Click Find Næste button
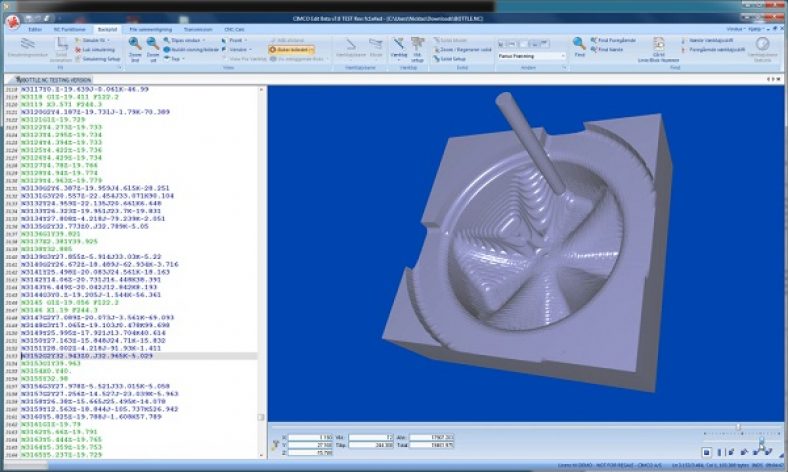 (607, 50)
